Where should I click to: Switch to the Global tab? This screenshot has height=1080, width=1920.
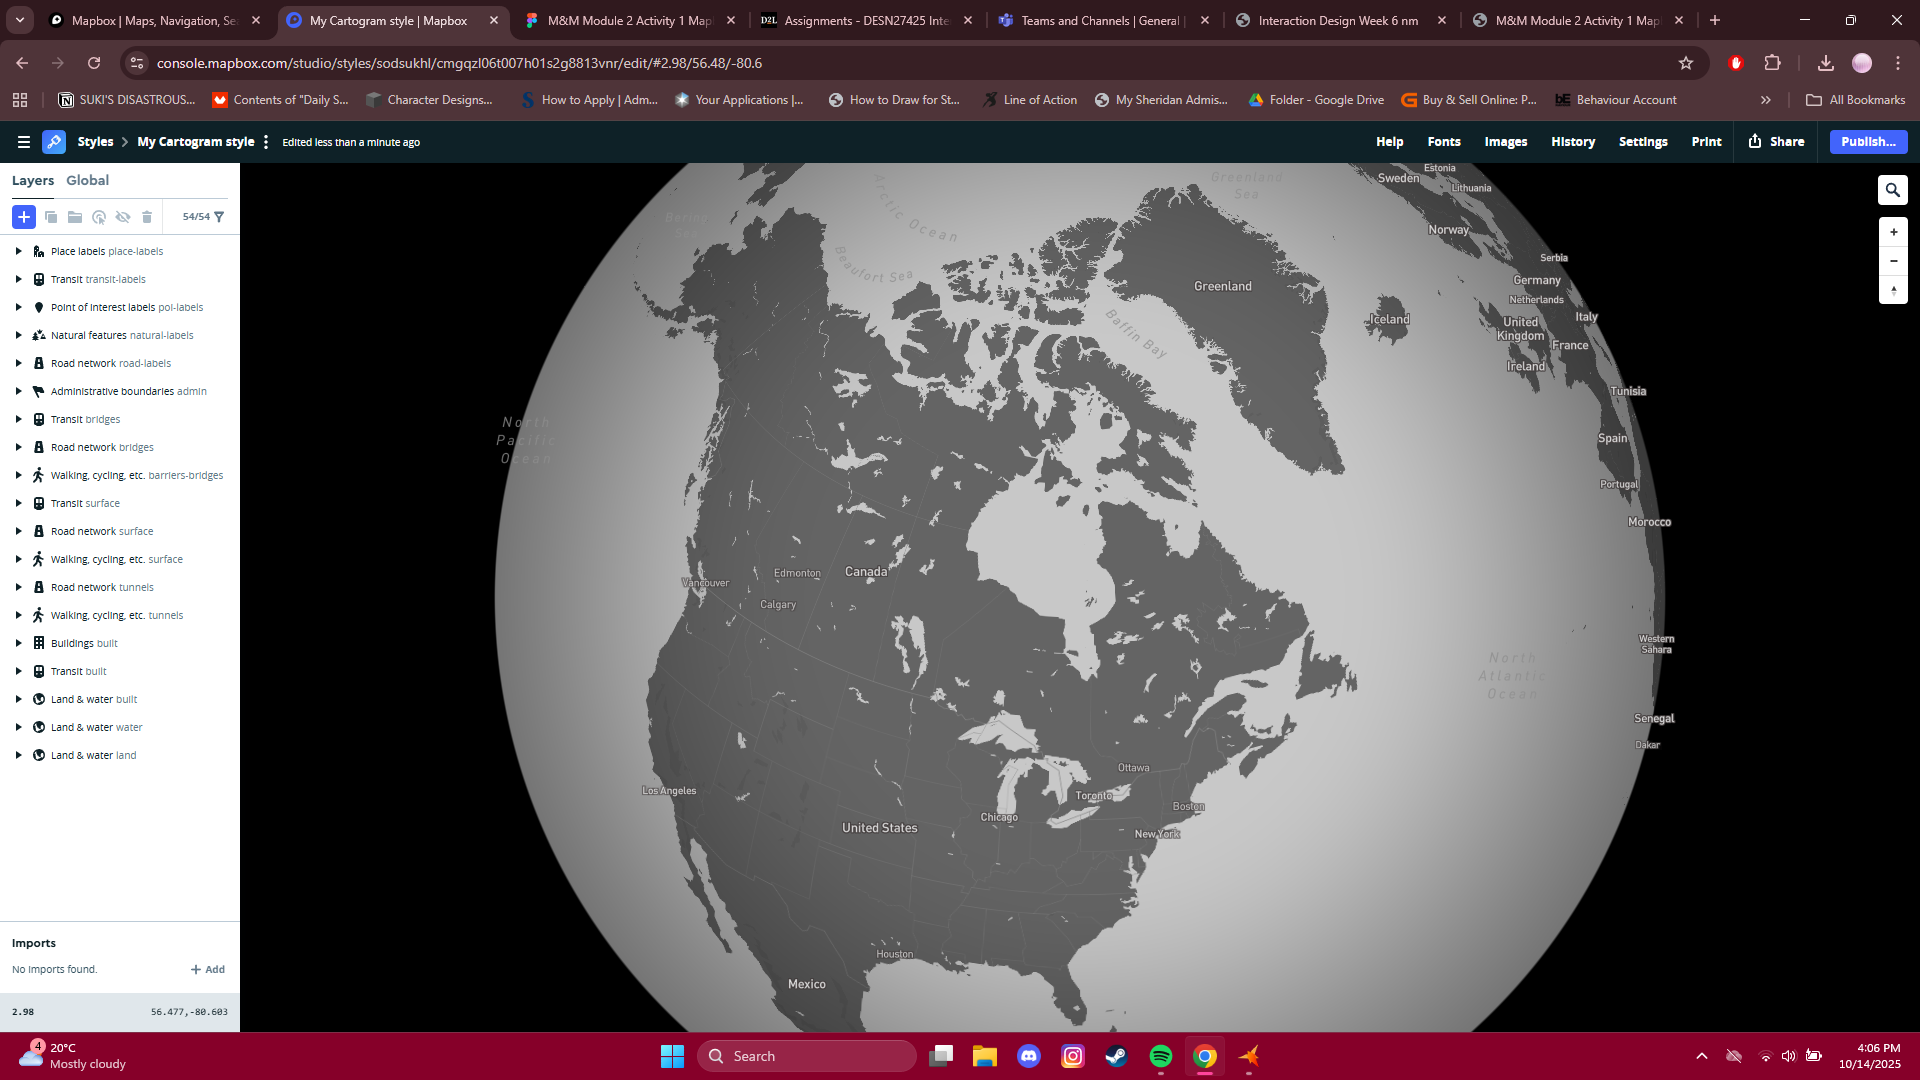coord(88,180)
